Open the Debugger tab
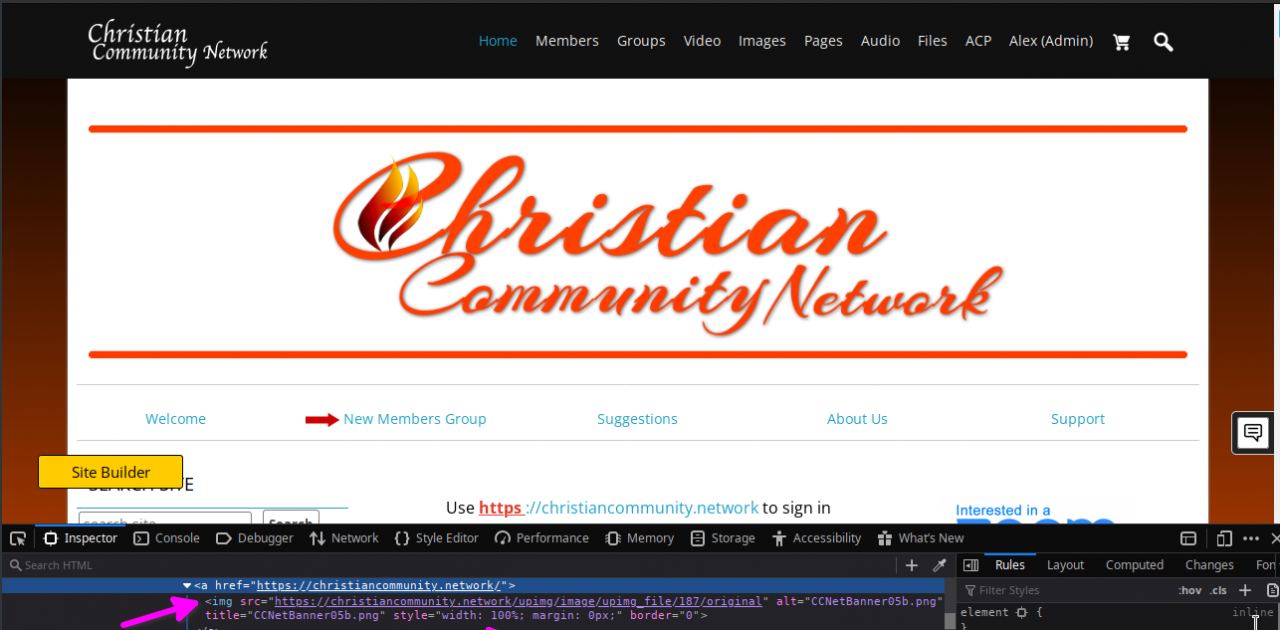This screenshot has width=1280, height=630. pos(254,538)
